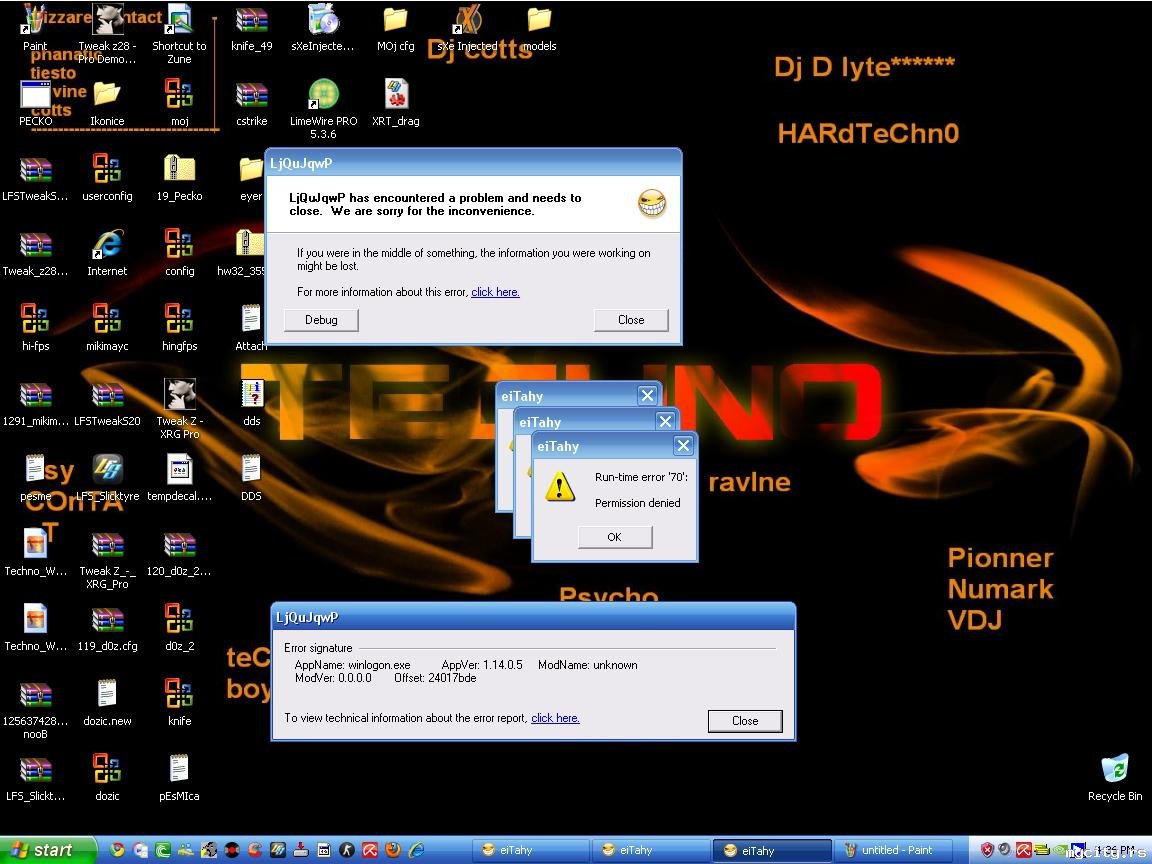Image resolution: width=1152 pixels, height=864 pixels.
Task: Open the MOj cfg folder
Action: coord(395,28)
